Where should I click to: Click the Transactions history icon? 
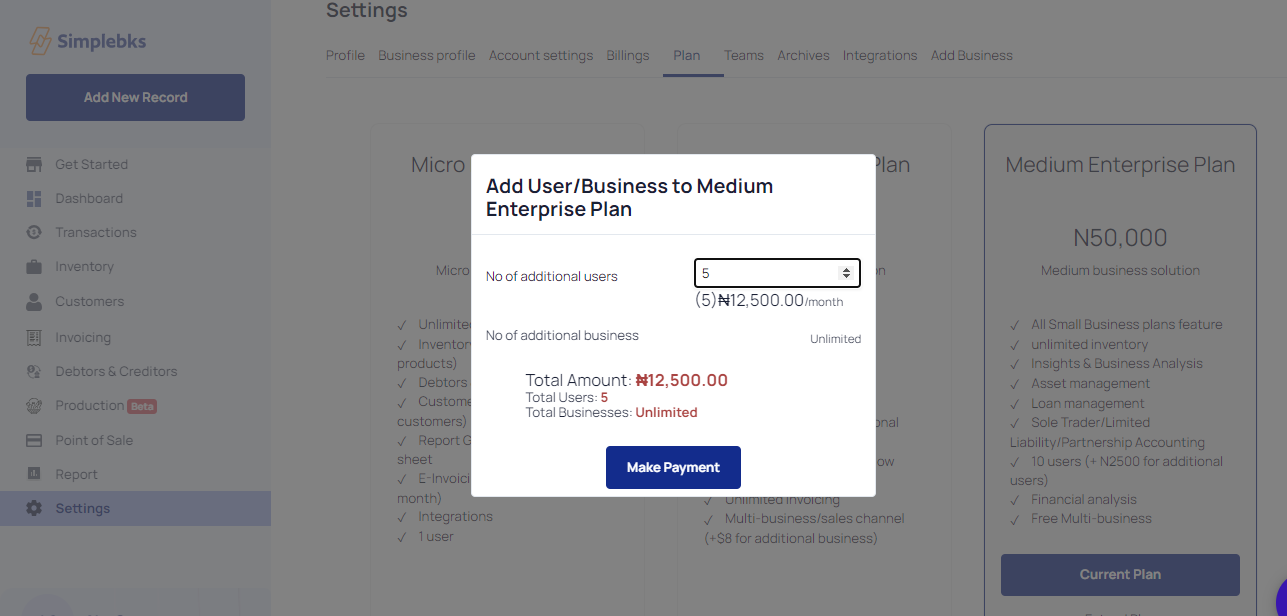click(x=34, y=232)
